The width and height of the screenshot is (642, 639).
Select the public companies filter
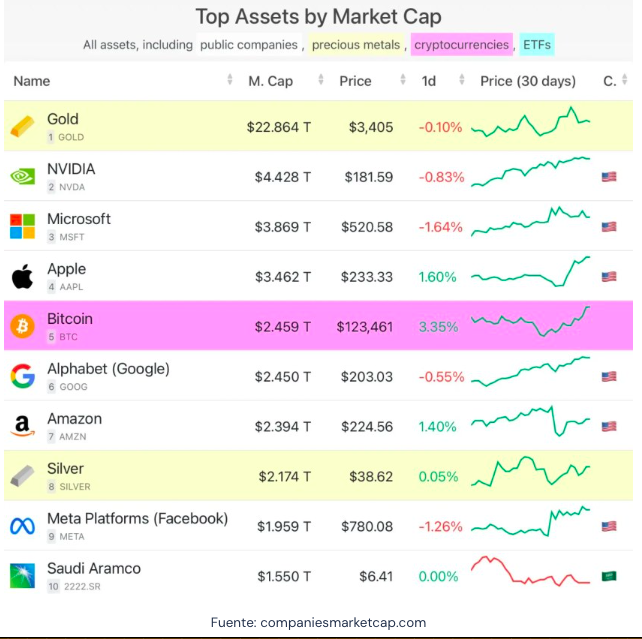click(249, 45)
